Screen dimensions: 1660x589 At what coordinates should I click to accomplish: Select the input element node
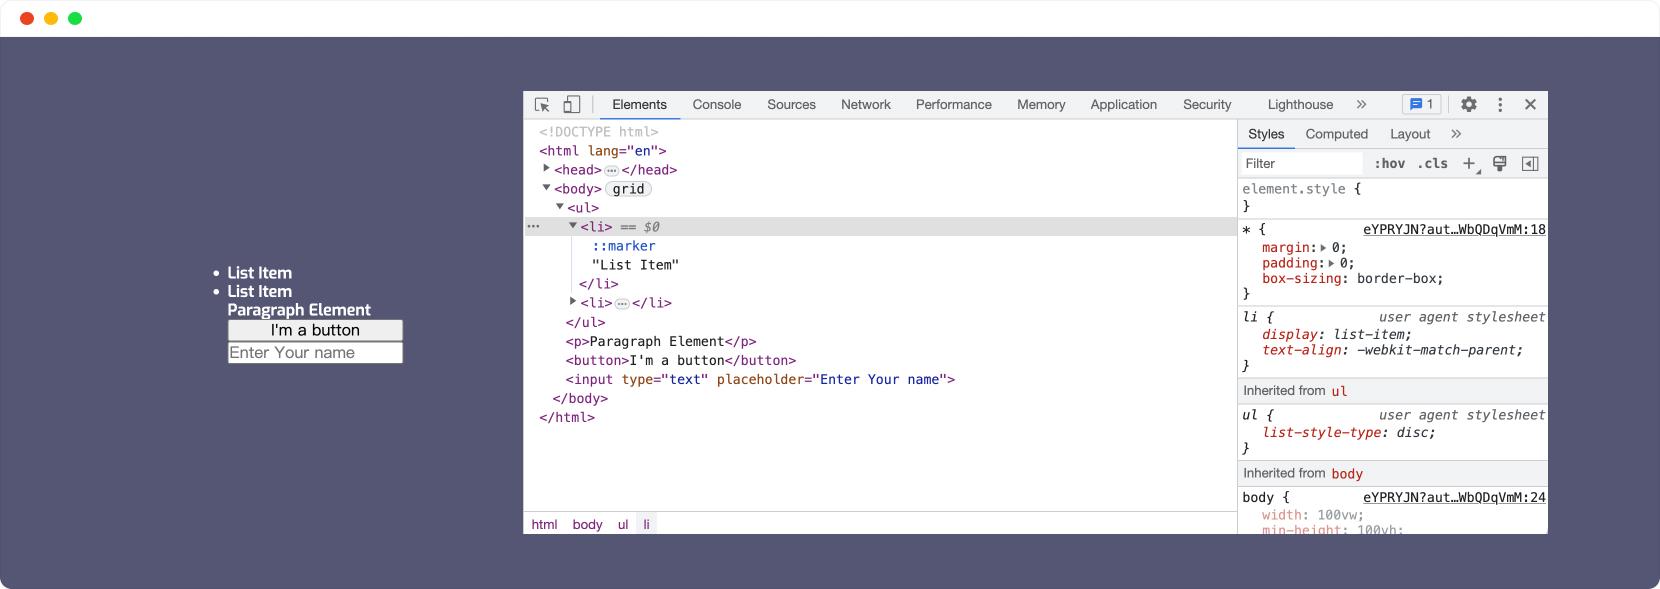760,379
